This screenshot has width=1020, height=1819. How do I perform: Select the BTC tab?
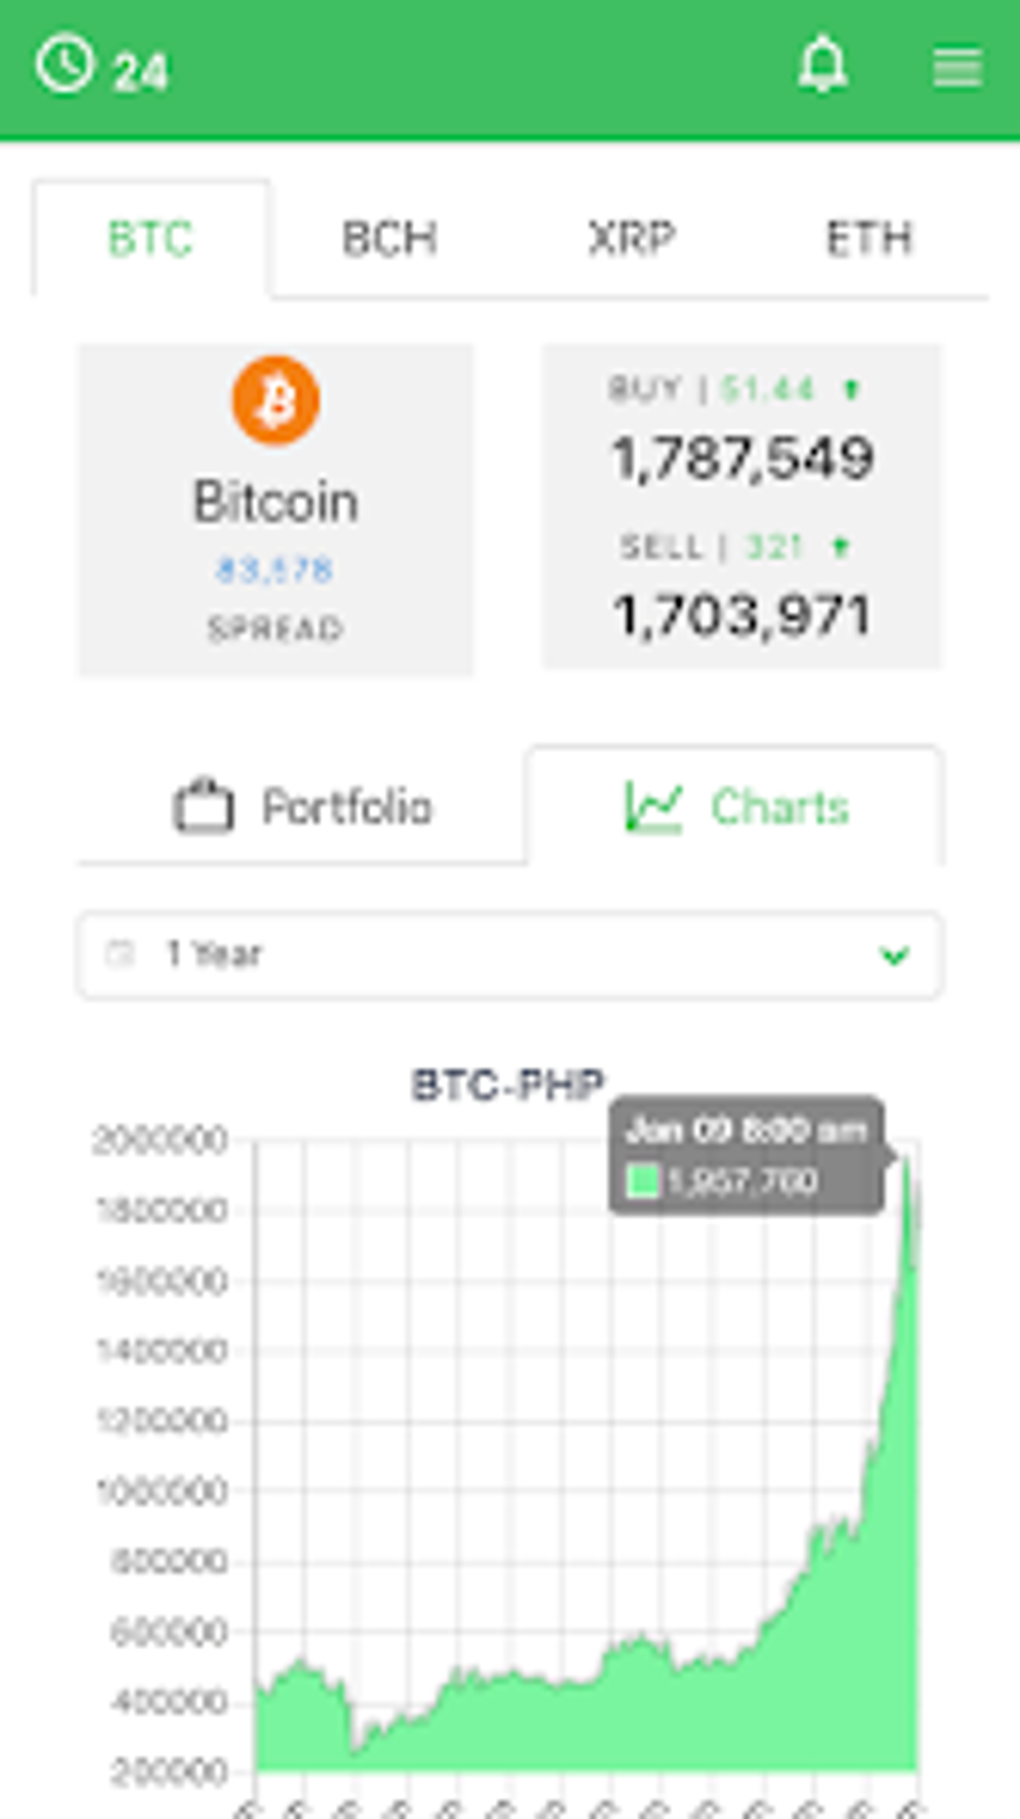click(150, 239)
